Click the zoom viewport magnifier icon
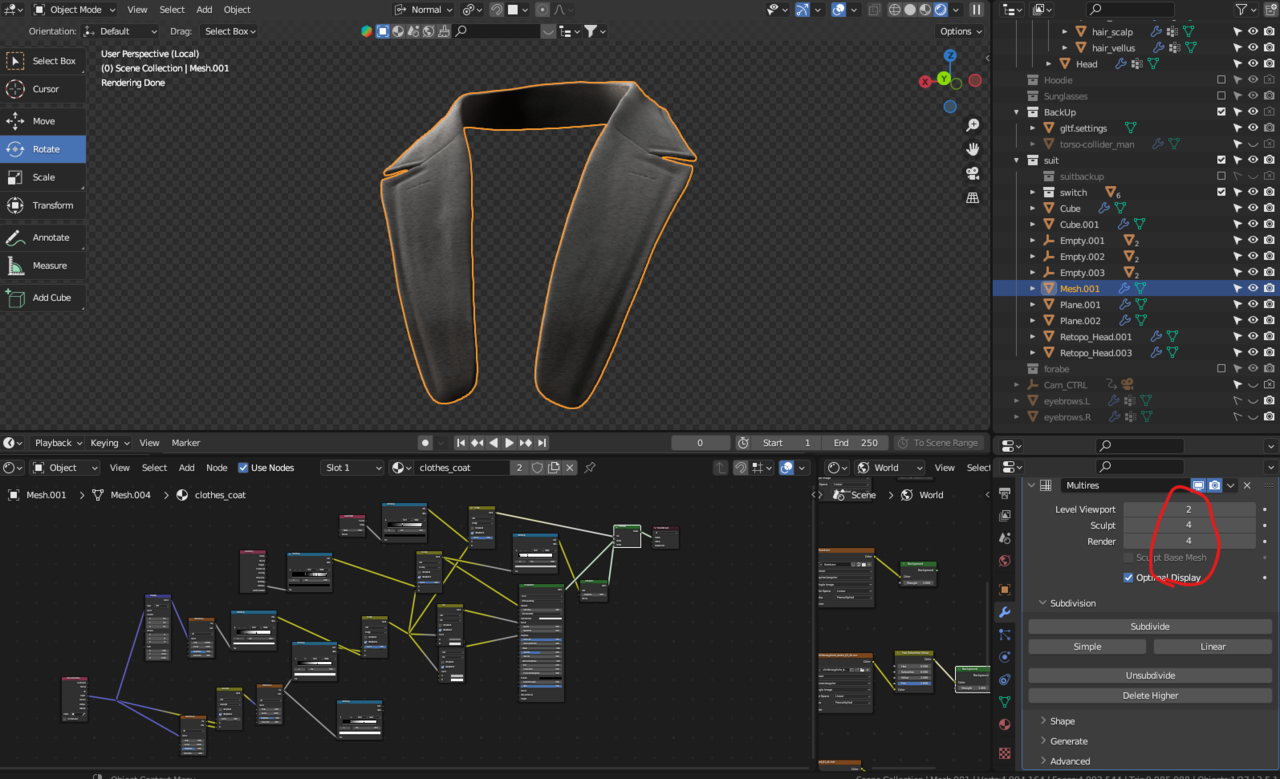 tap(972, 125)
